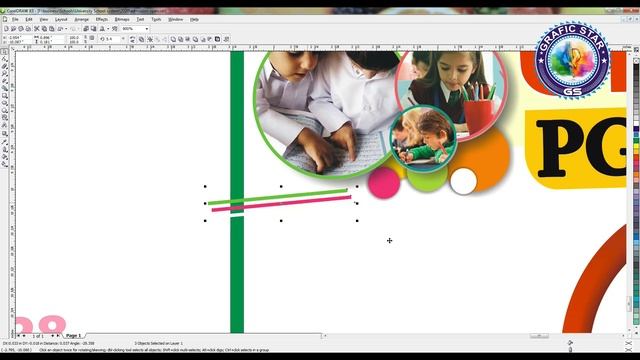
Task: Open the Layout menu
Action: (61, 19)
